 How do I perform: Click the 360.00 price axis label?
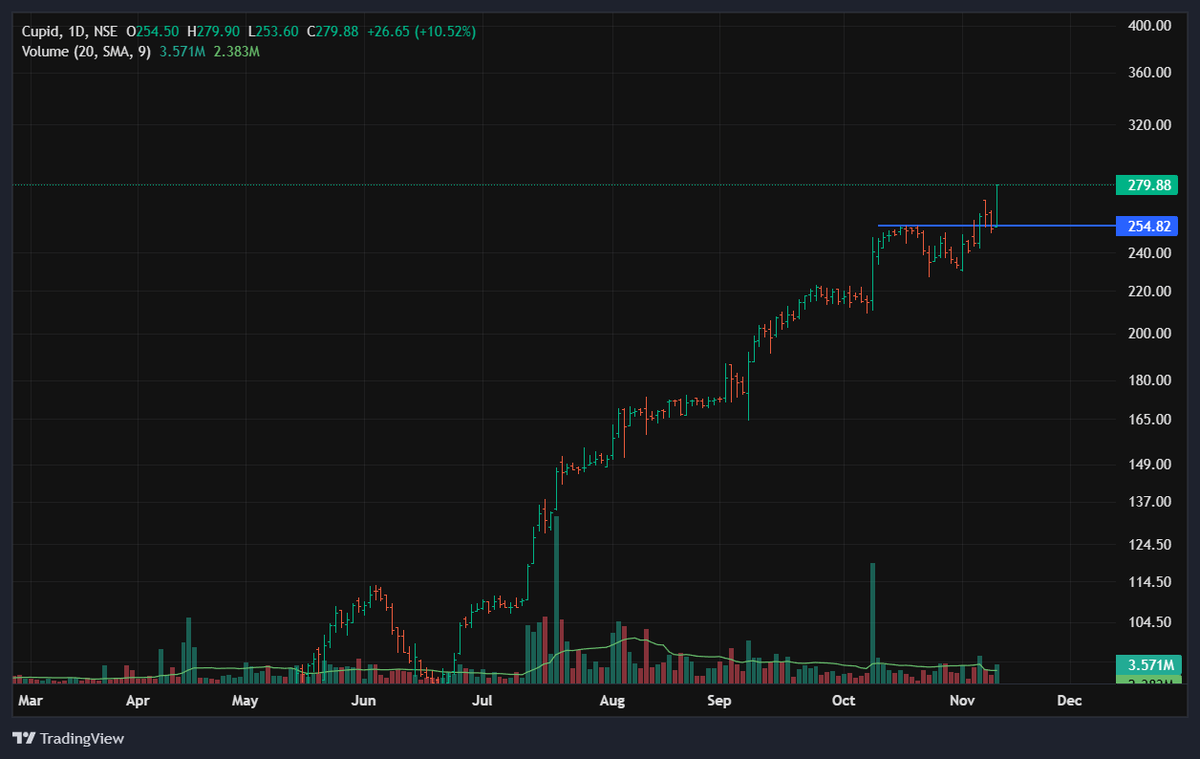tap(1149, 73)
